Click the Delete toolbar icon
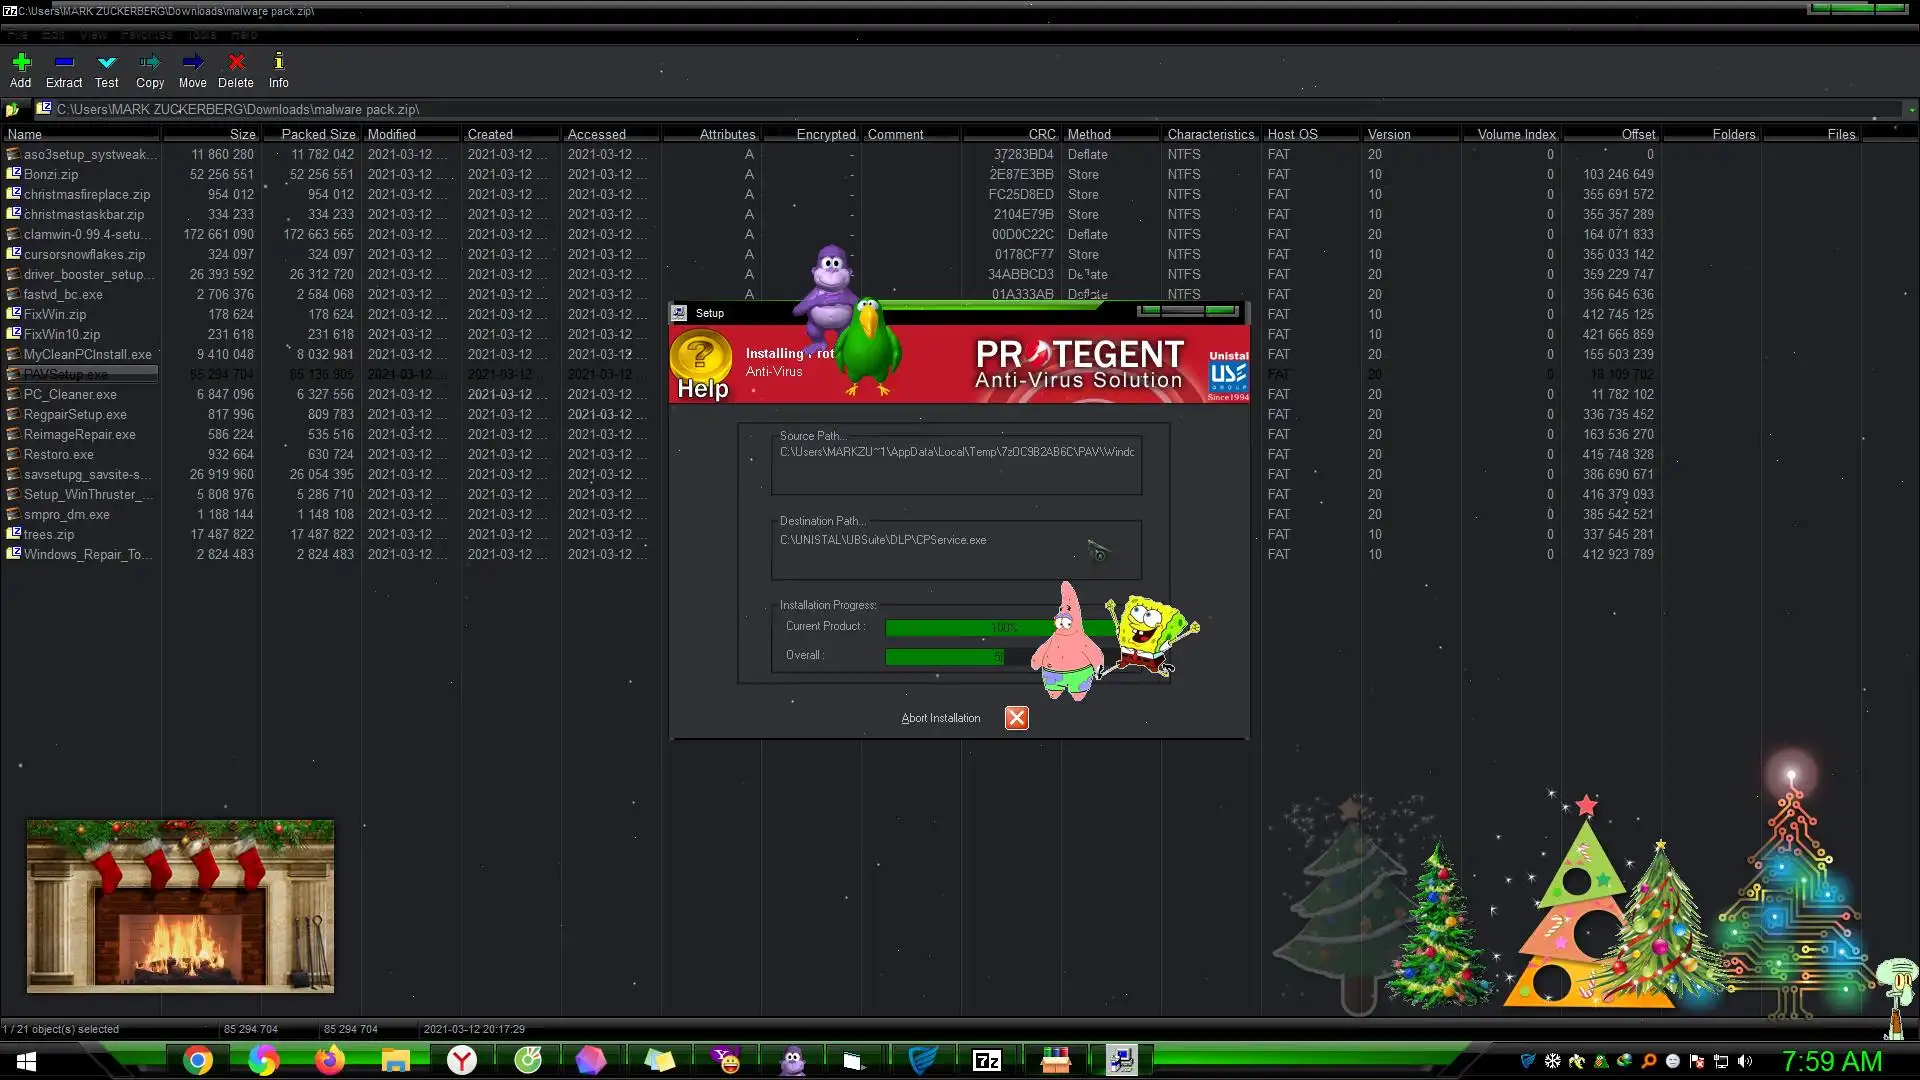 pos(236,63)
